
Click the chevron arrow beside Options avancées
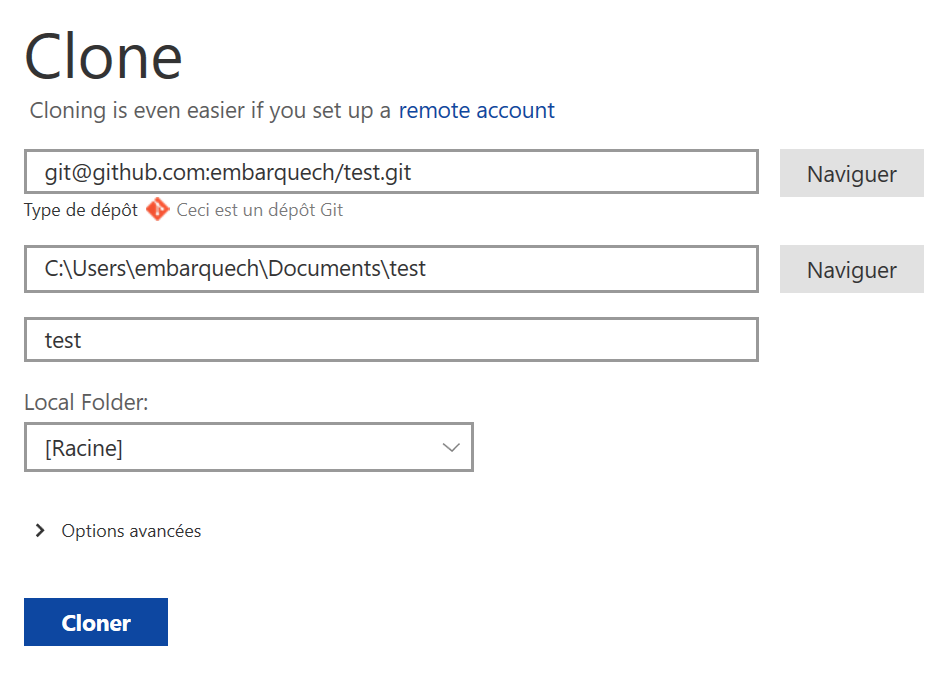point(40,531)
